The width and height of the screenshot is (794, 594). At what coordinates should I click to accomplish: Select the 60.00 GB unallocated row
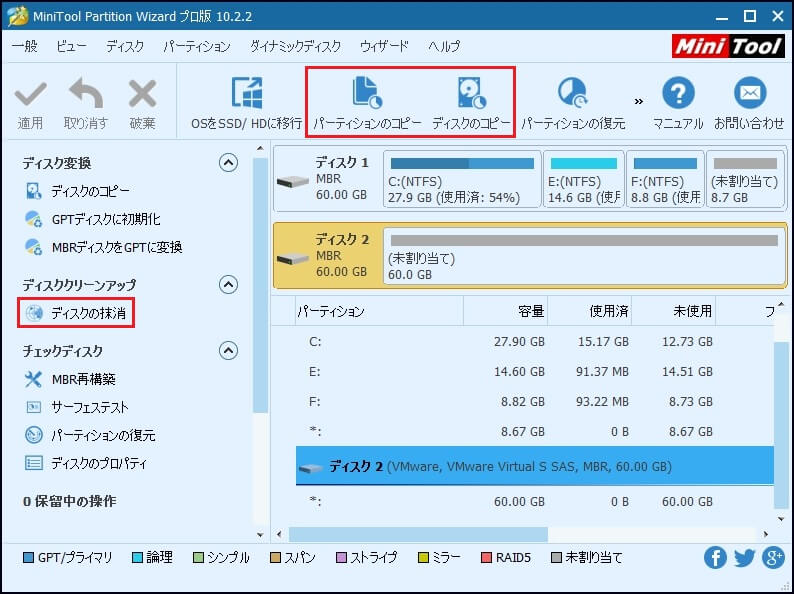(x=535, y=501)
